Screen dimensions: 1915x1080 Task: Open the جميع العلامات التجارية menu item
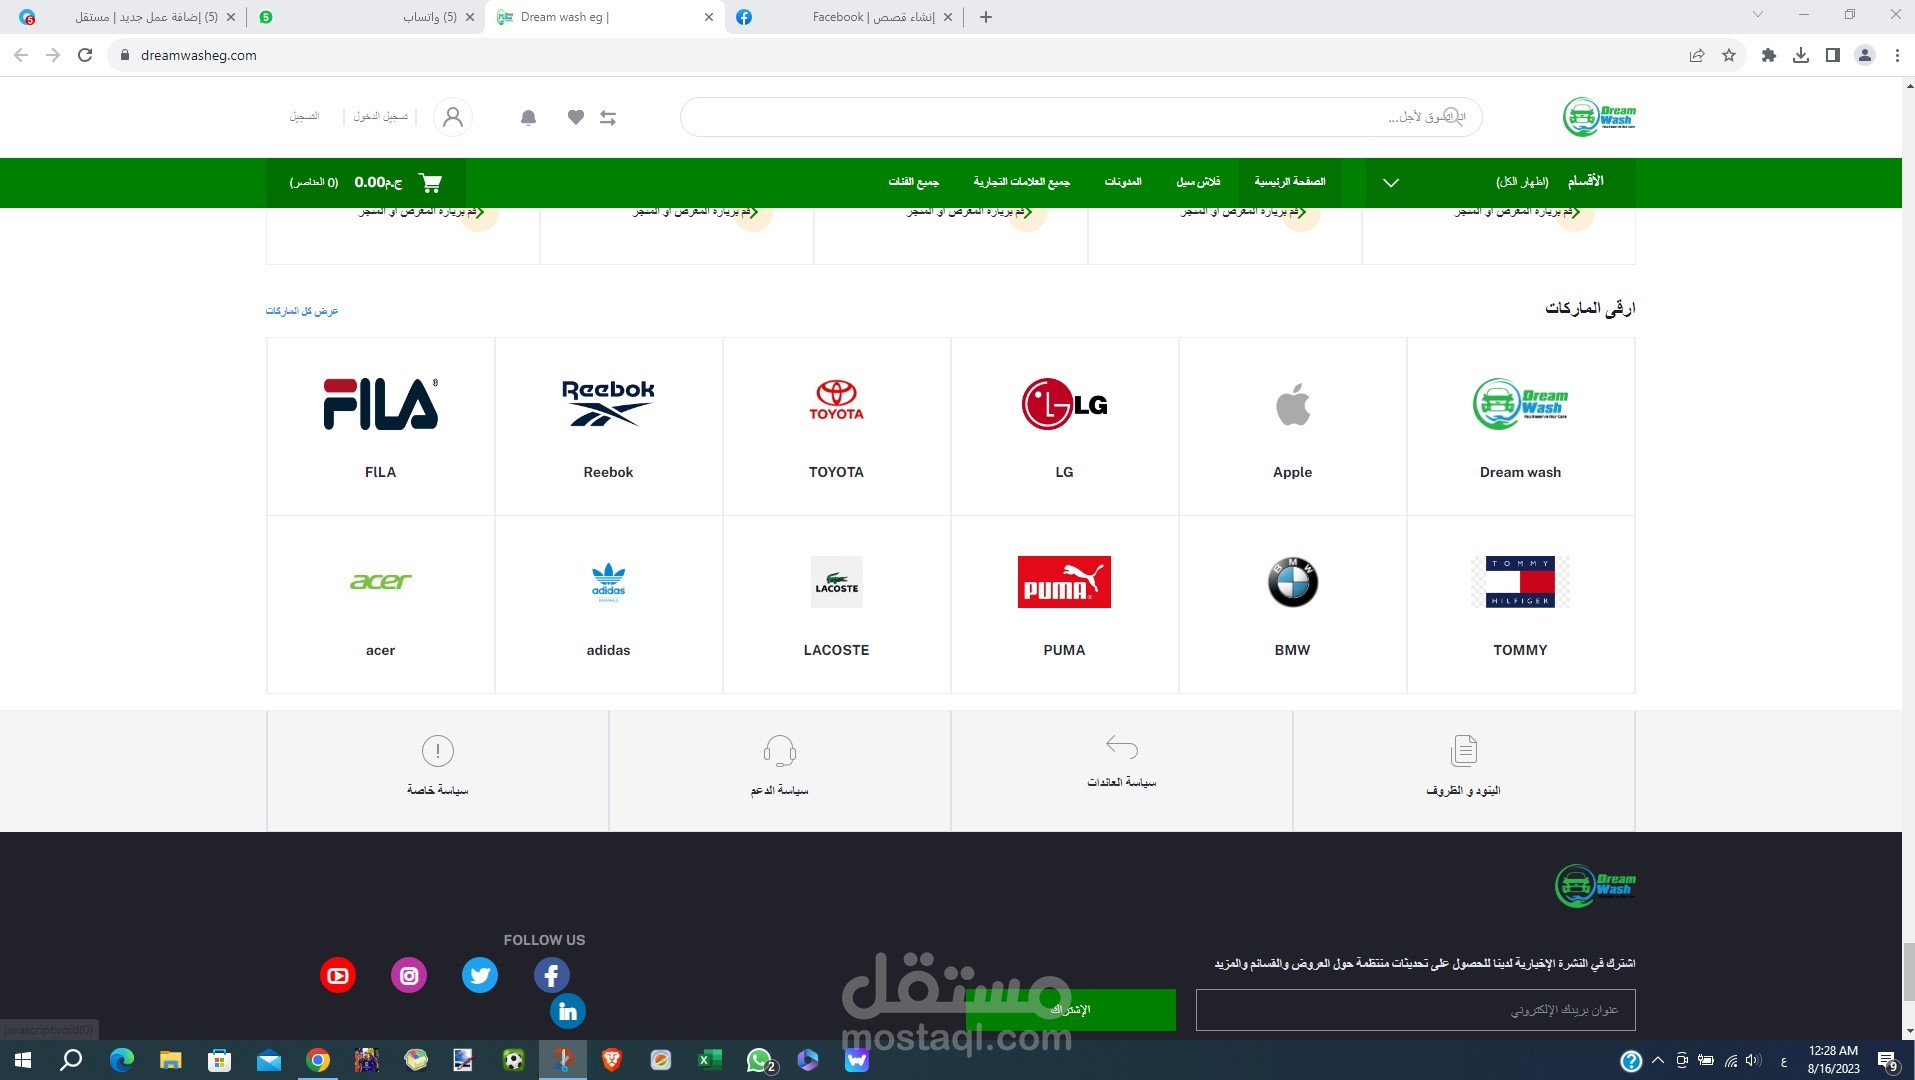point(1022,182)
